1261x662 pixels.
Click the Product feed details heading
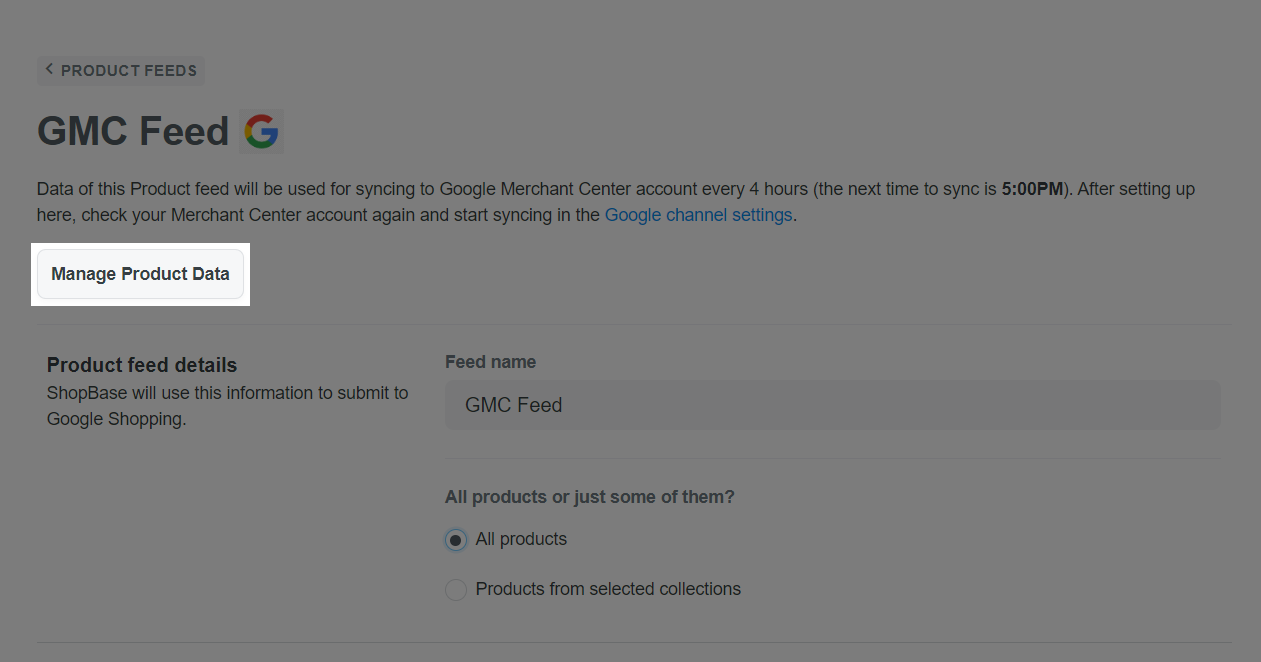tap(142, 365)
